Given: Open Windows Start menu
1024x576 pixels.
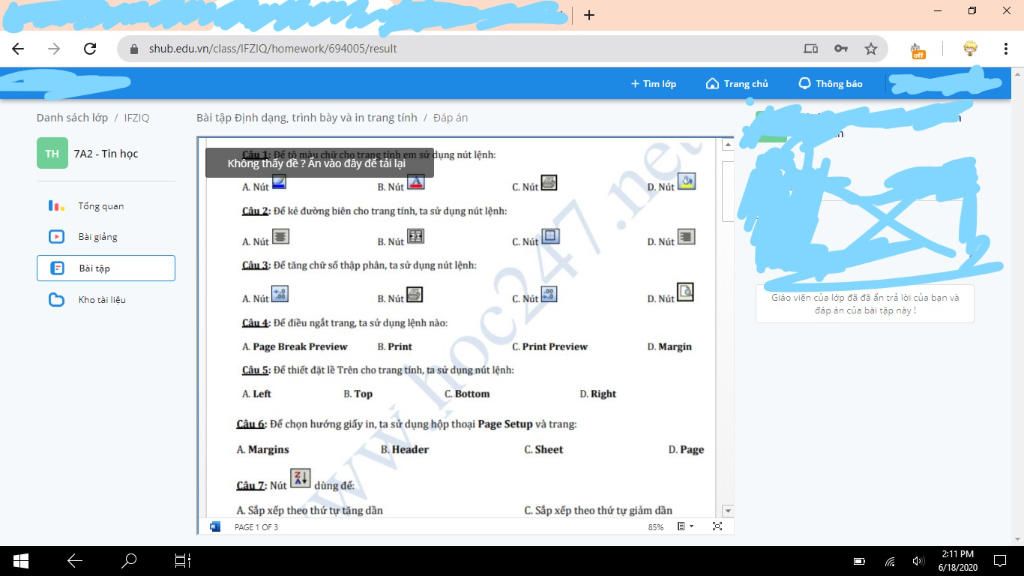Looking at the screenshot, I should [20, 561].
